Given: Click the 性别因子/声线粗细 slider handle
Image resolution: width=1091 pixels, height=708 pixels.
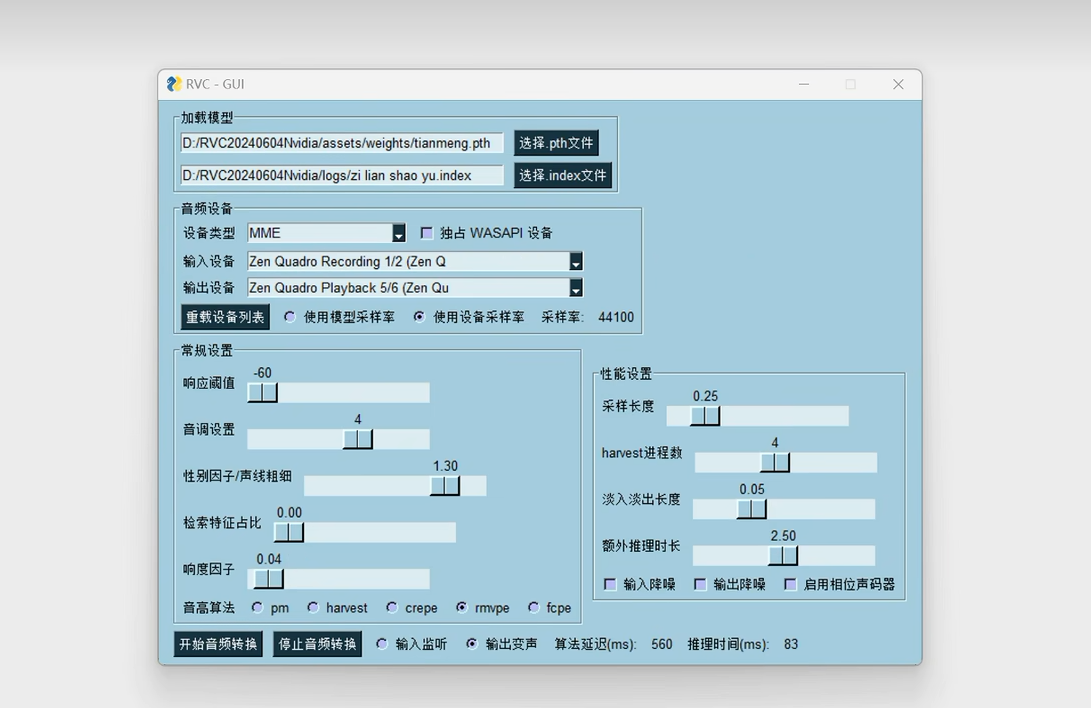Looking at the screenshot, I should click(x=445, y=486).
